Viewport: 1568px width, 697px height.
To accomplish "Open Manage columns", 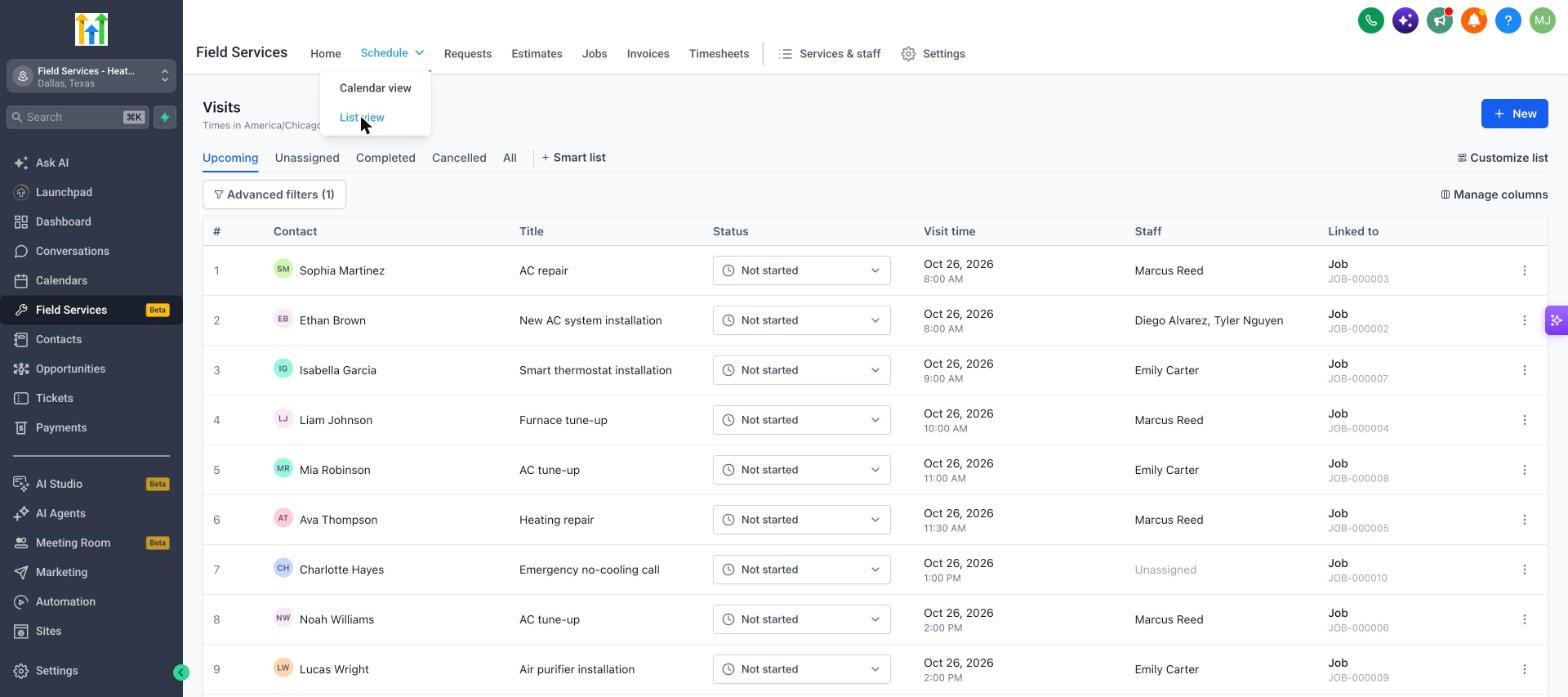I will click(1494, 195).
